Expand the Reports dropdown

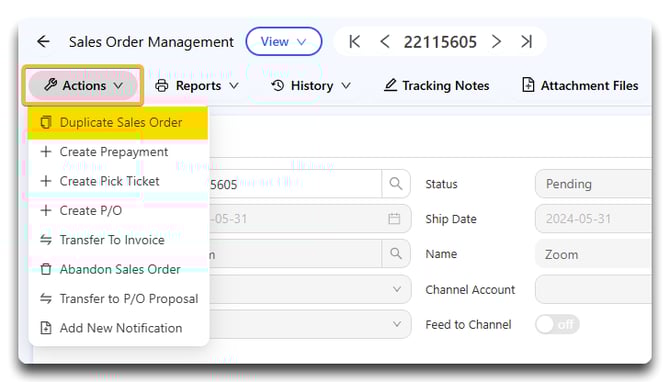pyautogui.click(x=197, y=86)
